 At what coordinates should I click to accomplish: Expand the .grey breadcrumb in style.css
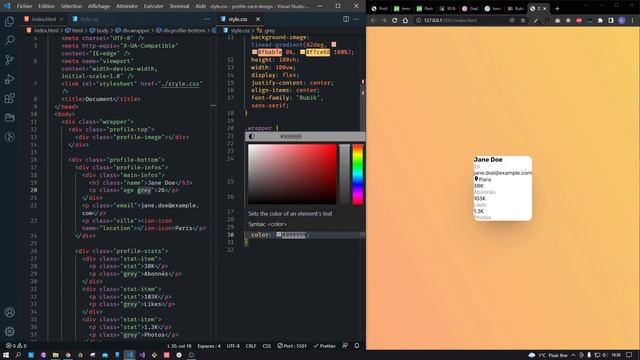point(266,31)
